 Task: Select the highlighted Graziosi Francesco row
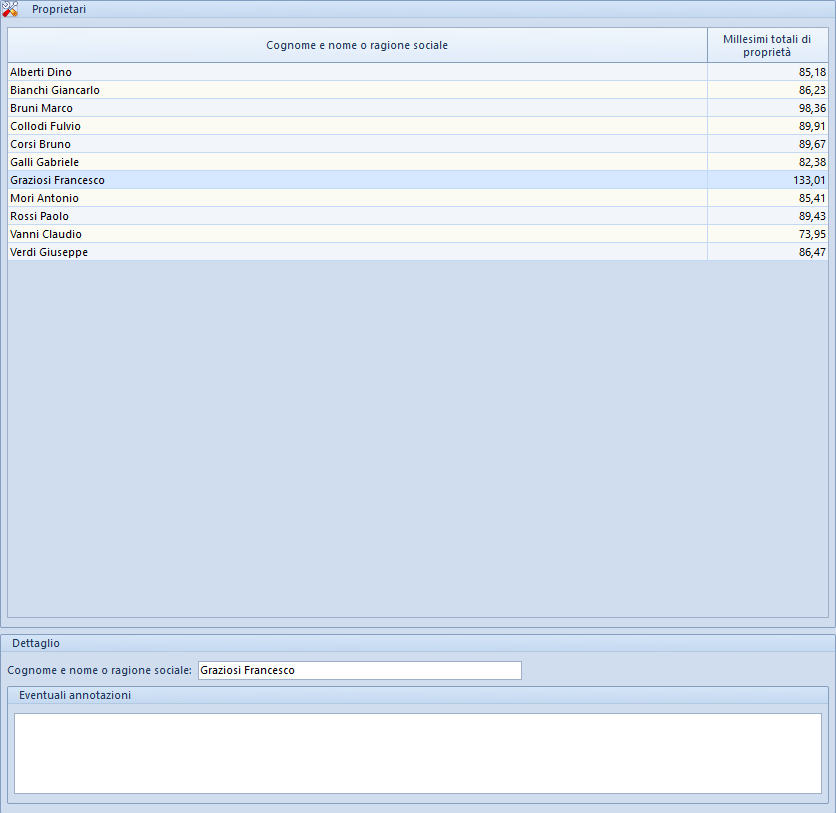click(x=418, y=180)
